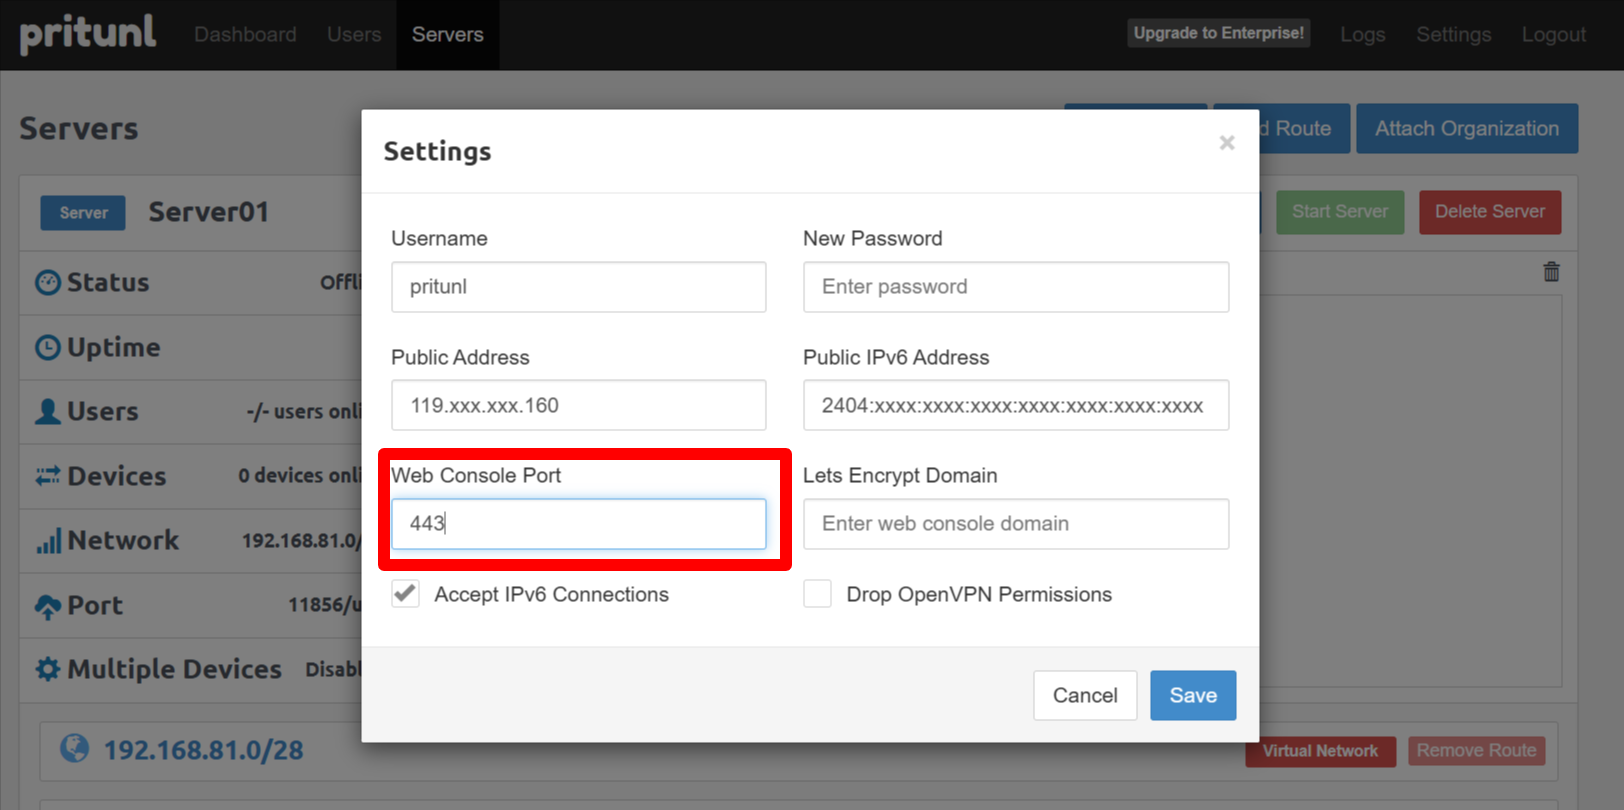
Task: Click the globe icon beside 192.168.81.0/28
Action: coord(75,748)
